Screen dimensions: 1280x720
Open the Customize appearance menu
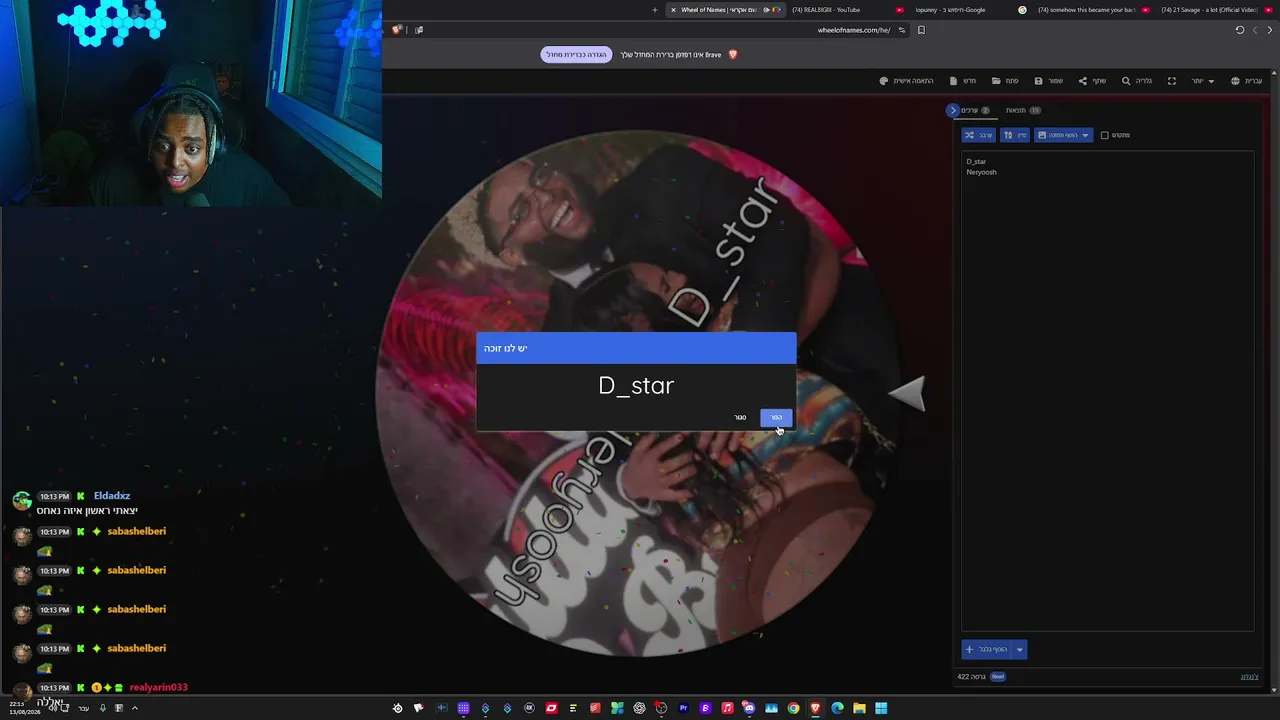click(906, 81)
